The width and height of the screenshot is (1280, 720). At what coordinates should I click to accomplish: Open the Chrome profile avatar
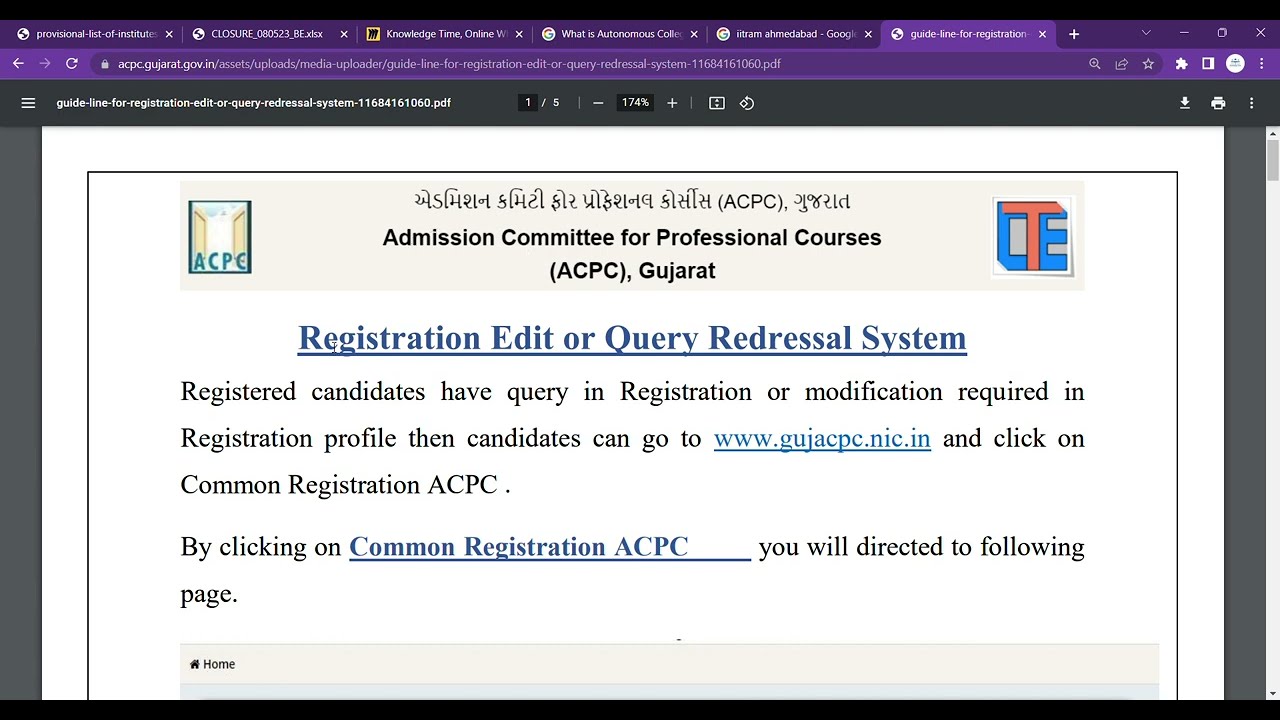(x=1236, y=63)
